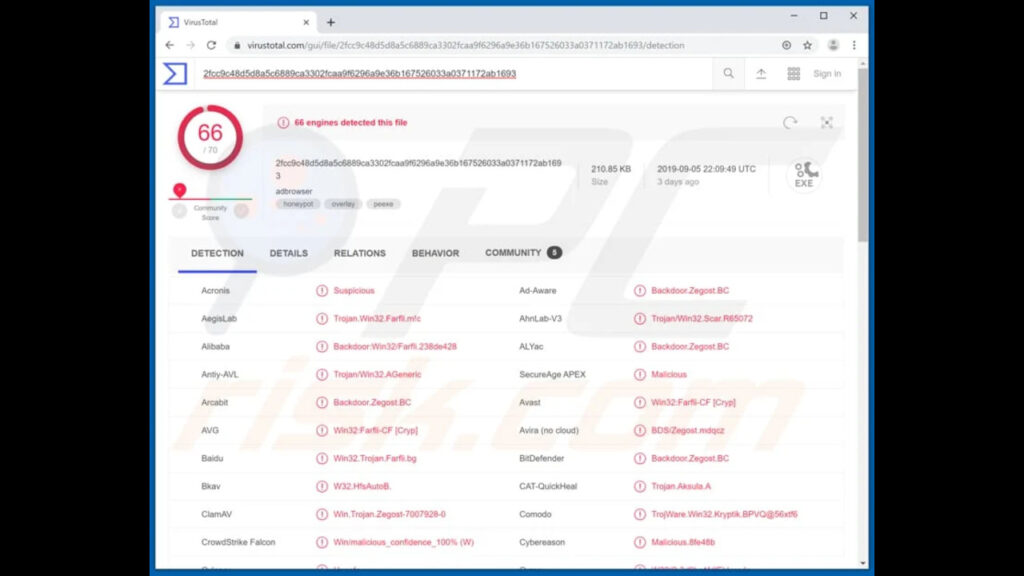Click the alert icon for Avast result
1024x576 pixels.
(640, 402)
